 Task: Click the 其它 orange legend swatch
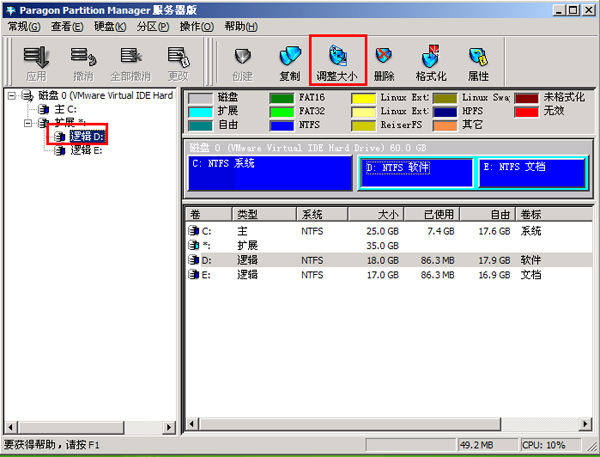[445, 126]
